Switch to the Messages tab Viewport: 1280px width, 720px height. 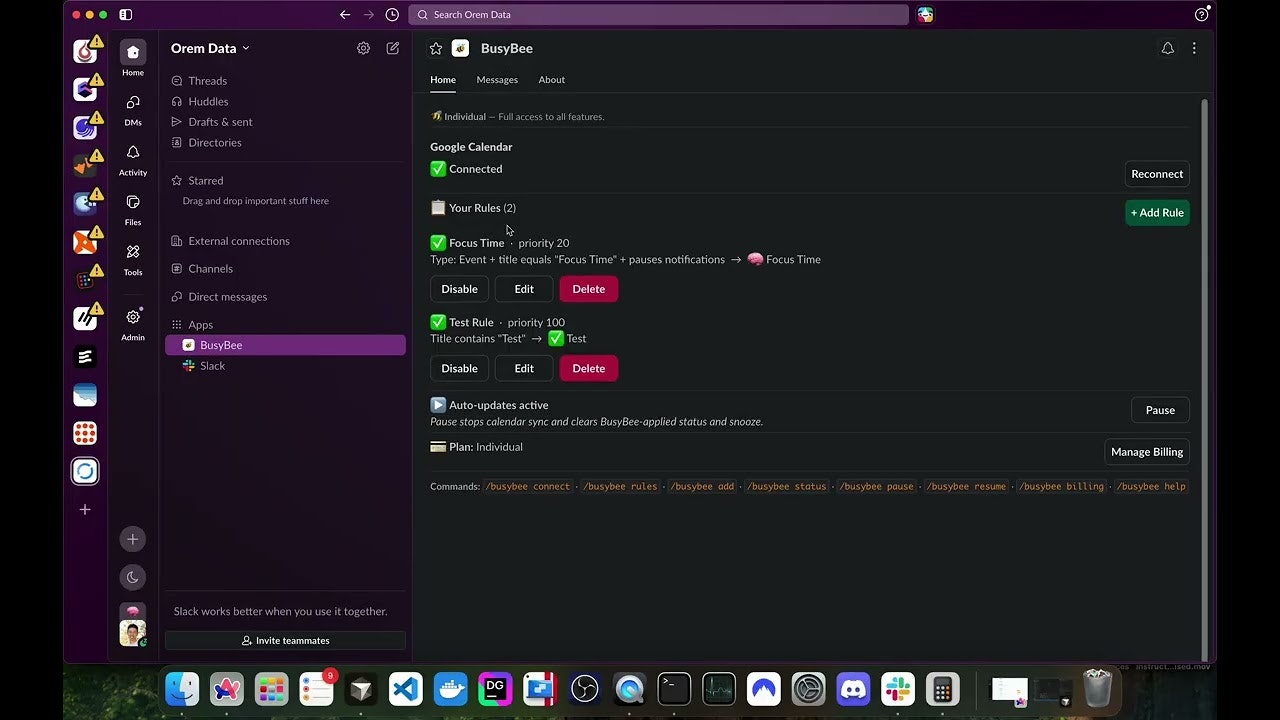(497, 80)
